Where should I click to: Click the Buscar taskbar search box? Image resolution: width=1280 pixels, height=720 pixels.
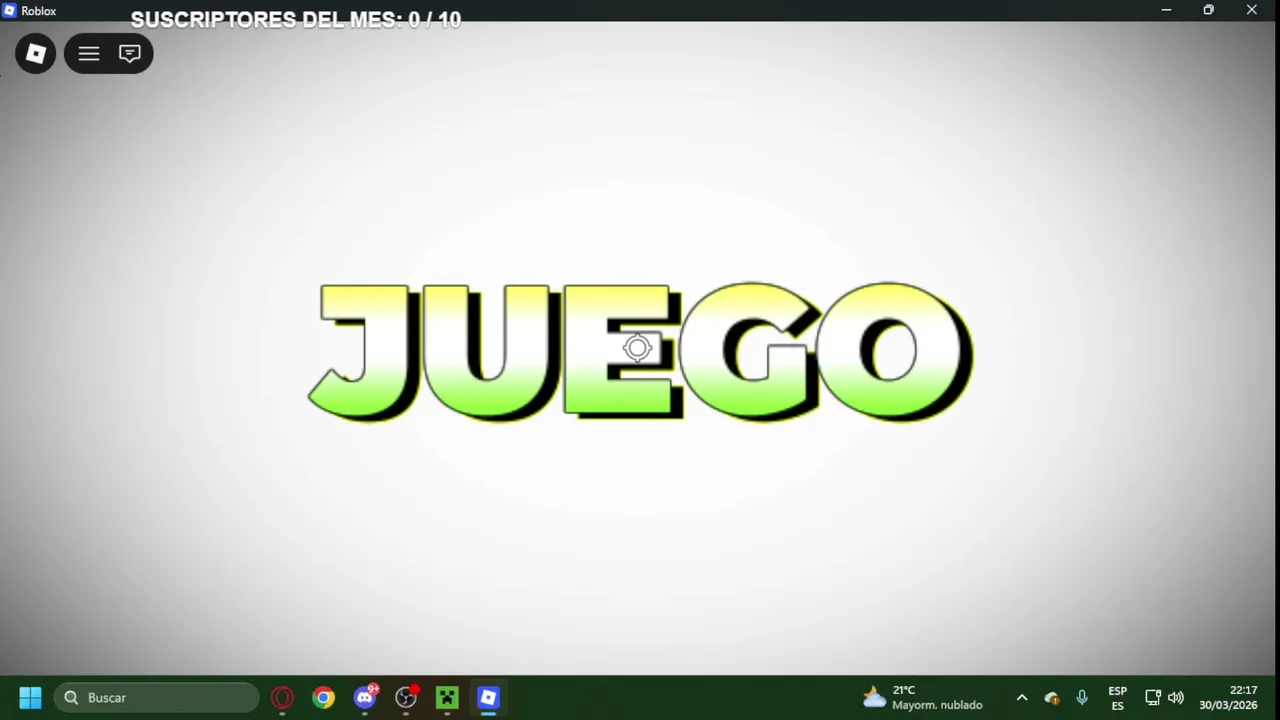[157, 698]
